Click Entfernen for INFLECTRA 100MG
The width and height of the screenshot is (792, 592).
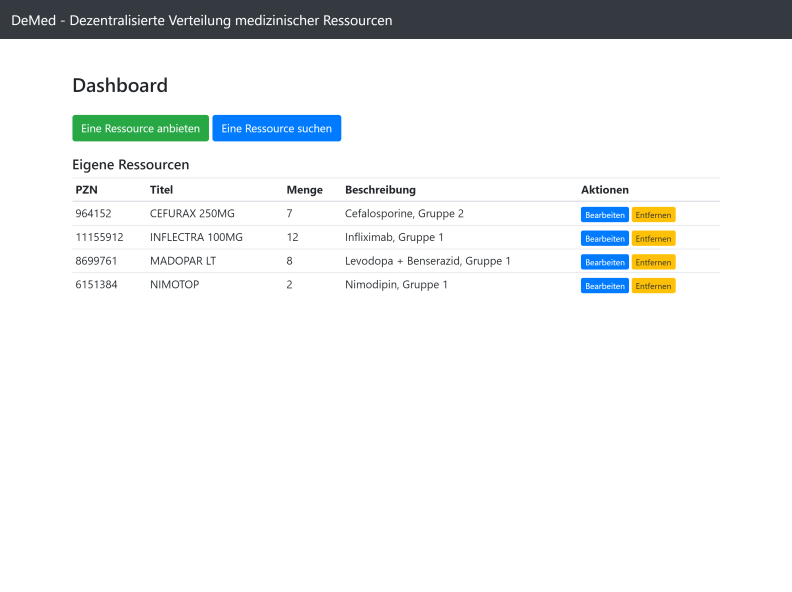tap(653, 238)
